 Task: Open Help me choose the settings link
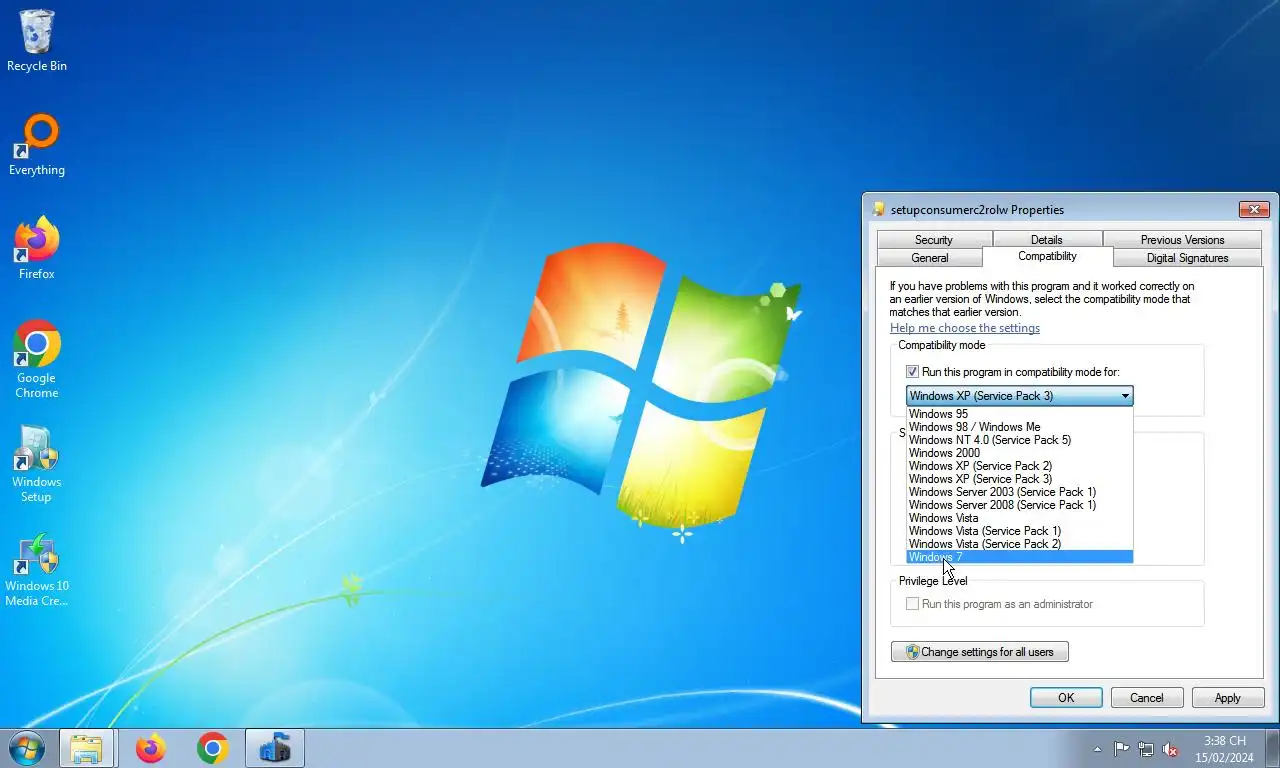pyautogui.click(x=965, y=328)
